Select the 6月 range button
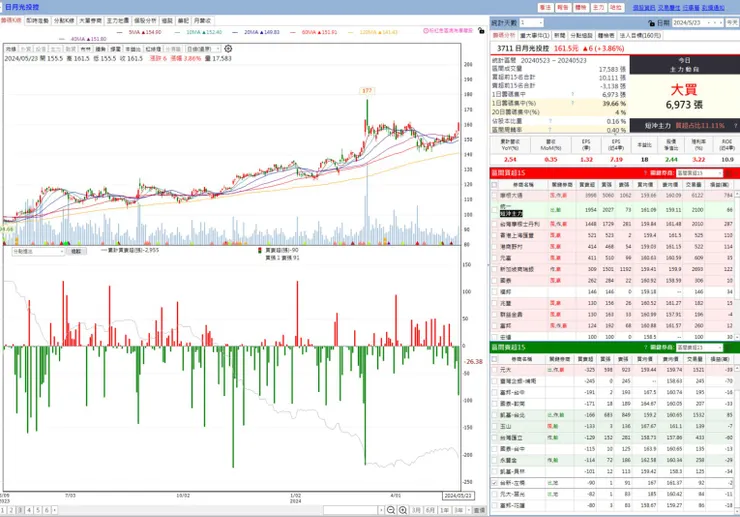Screen dimensions: 740x517 click(430, 510)
